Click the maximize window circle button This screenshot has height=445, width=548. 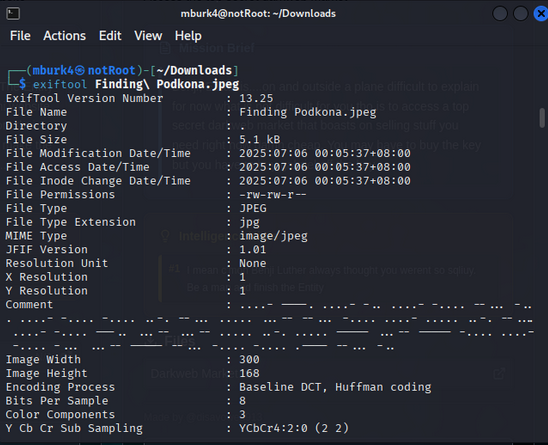520,14
